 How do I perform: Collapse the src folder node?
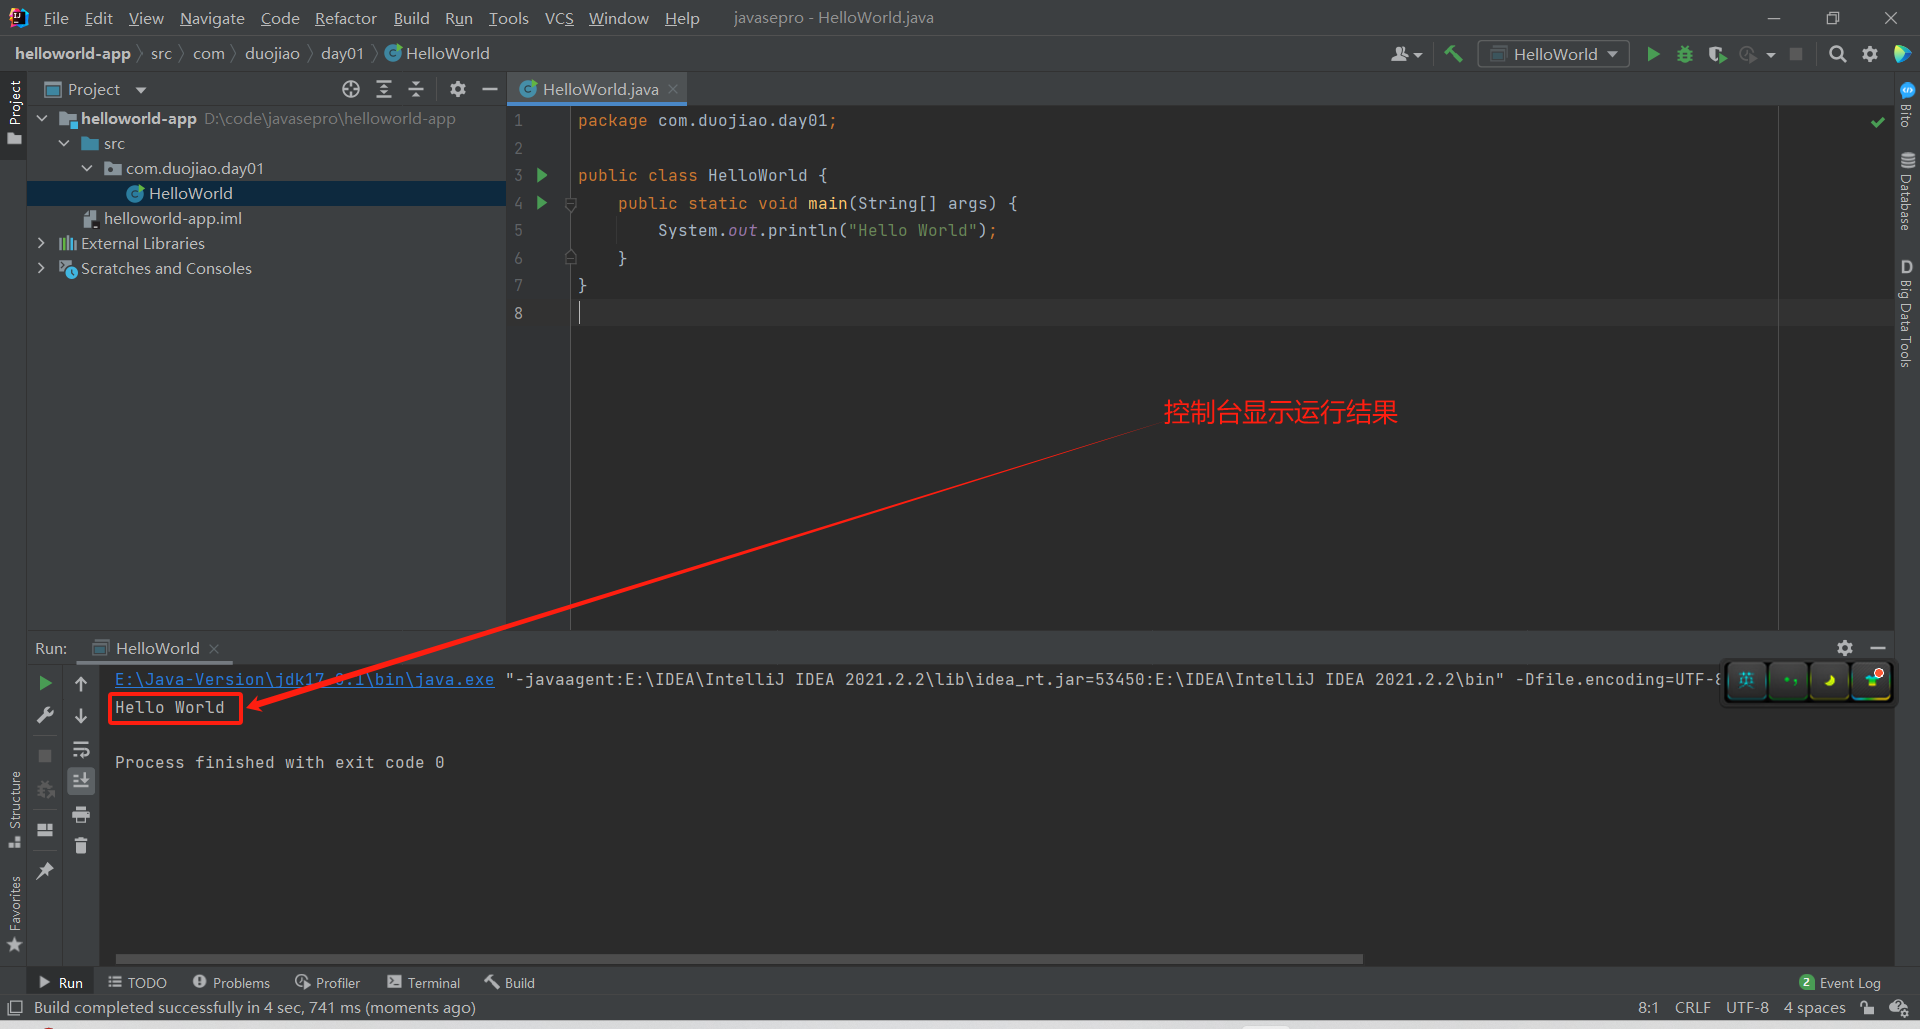pyautogui.click(x=64, y=143)
